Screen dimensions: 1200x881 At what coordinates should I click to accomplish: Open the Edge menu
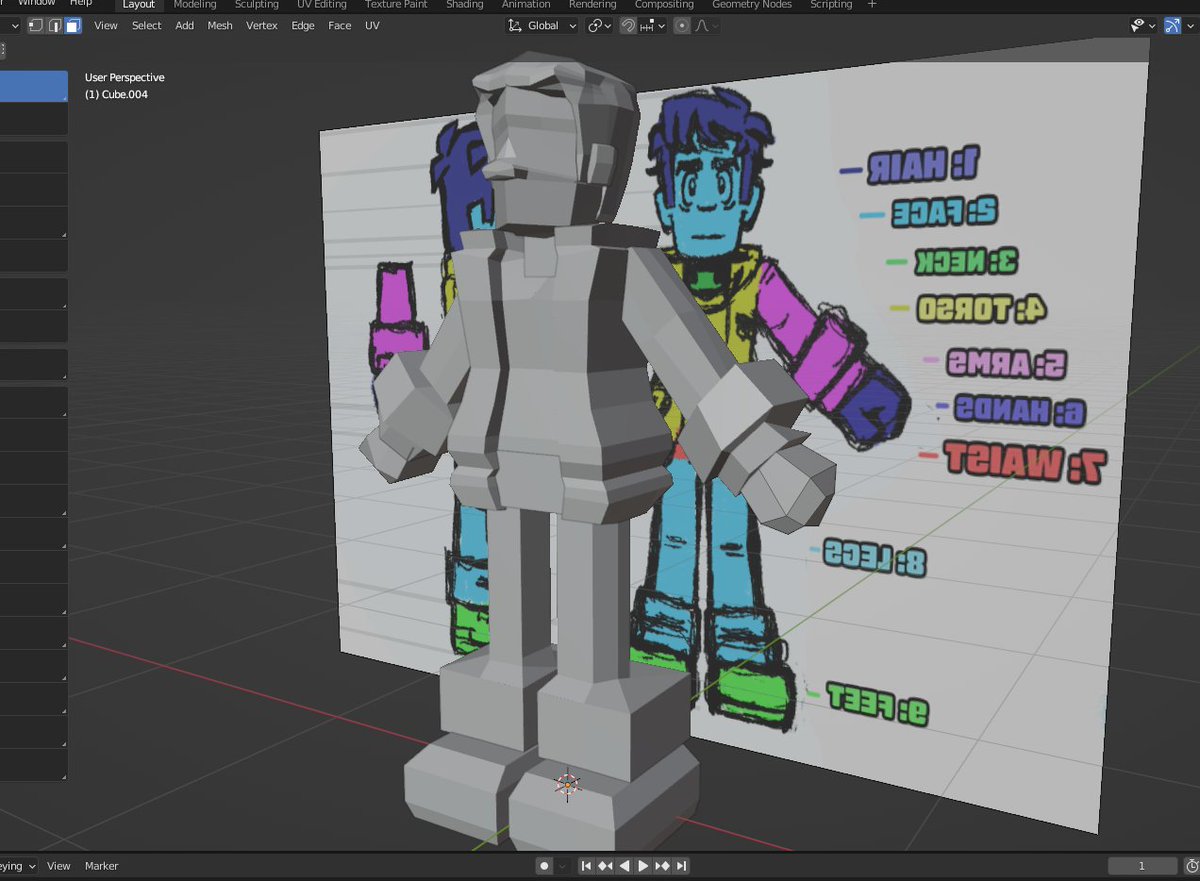303,26
